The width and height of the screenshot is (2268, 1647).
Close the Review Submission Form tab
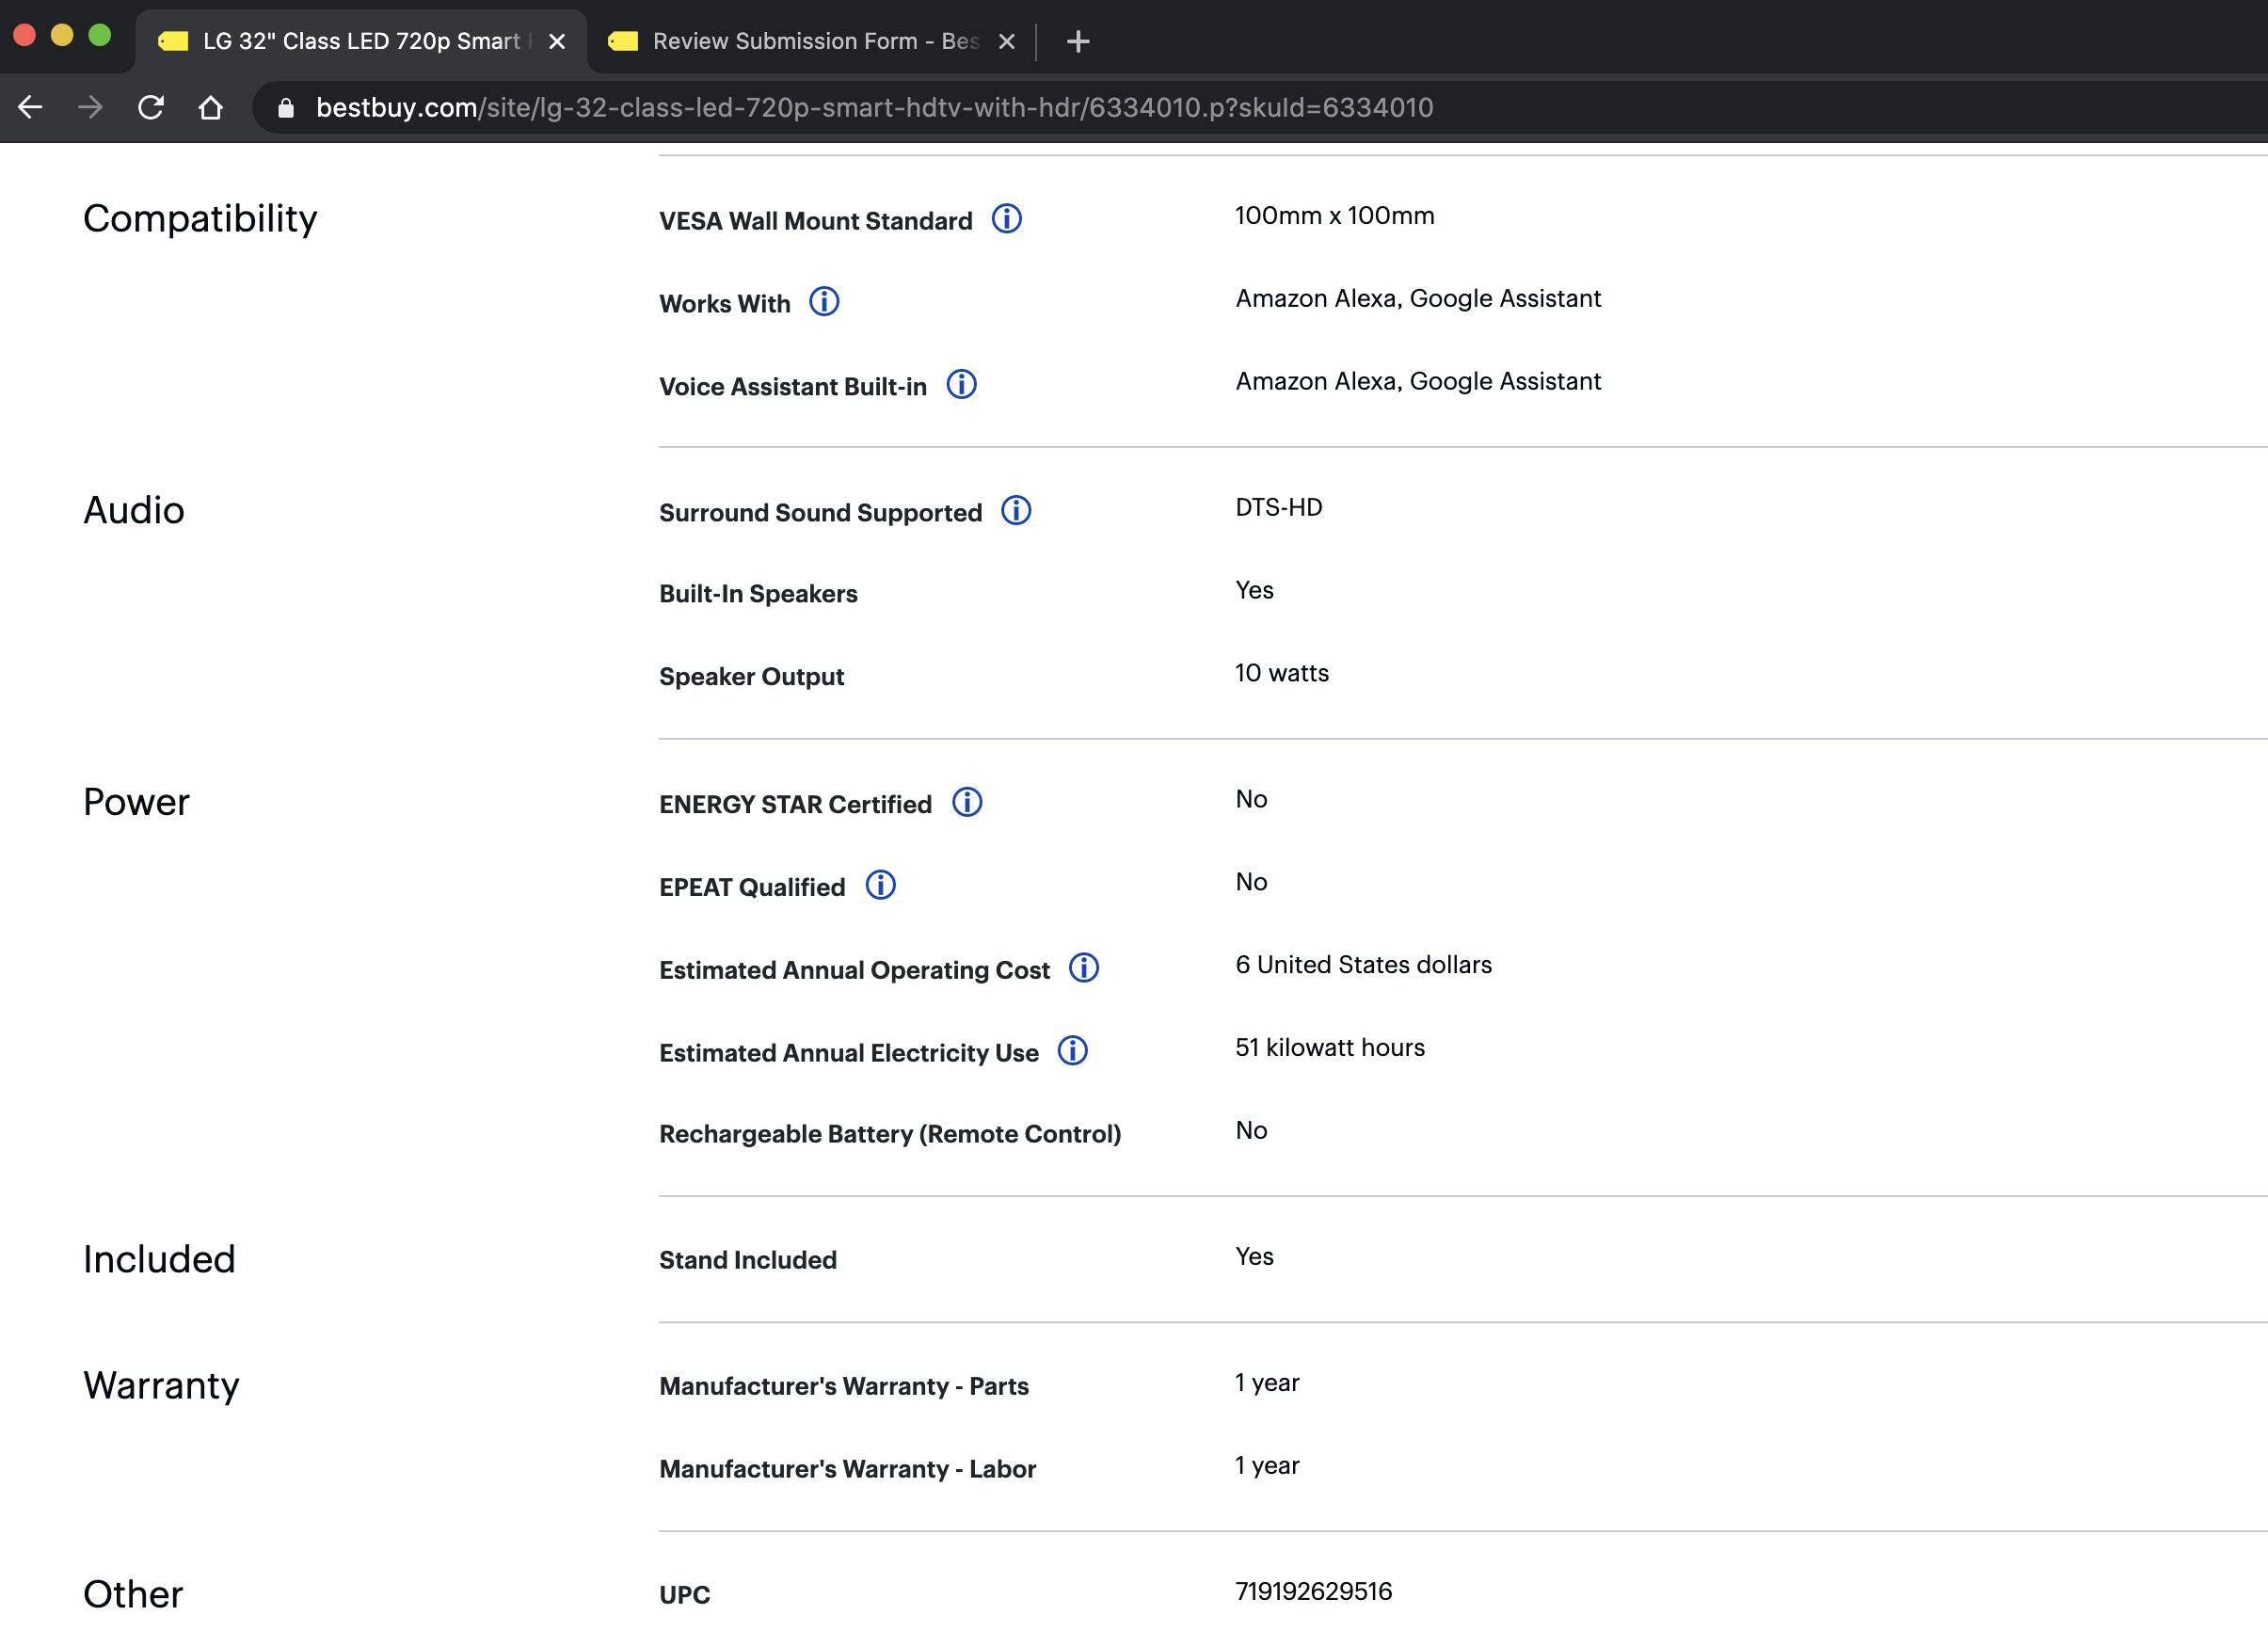click(1007, 41)
